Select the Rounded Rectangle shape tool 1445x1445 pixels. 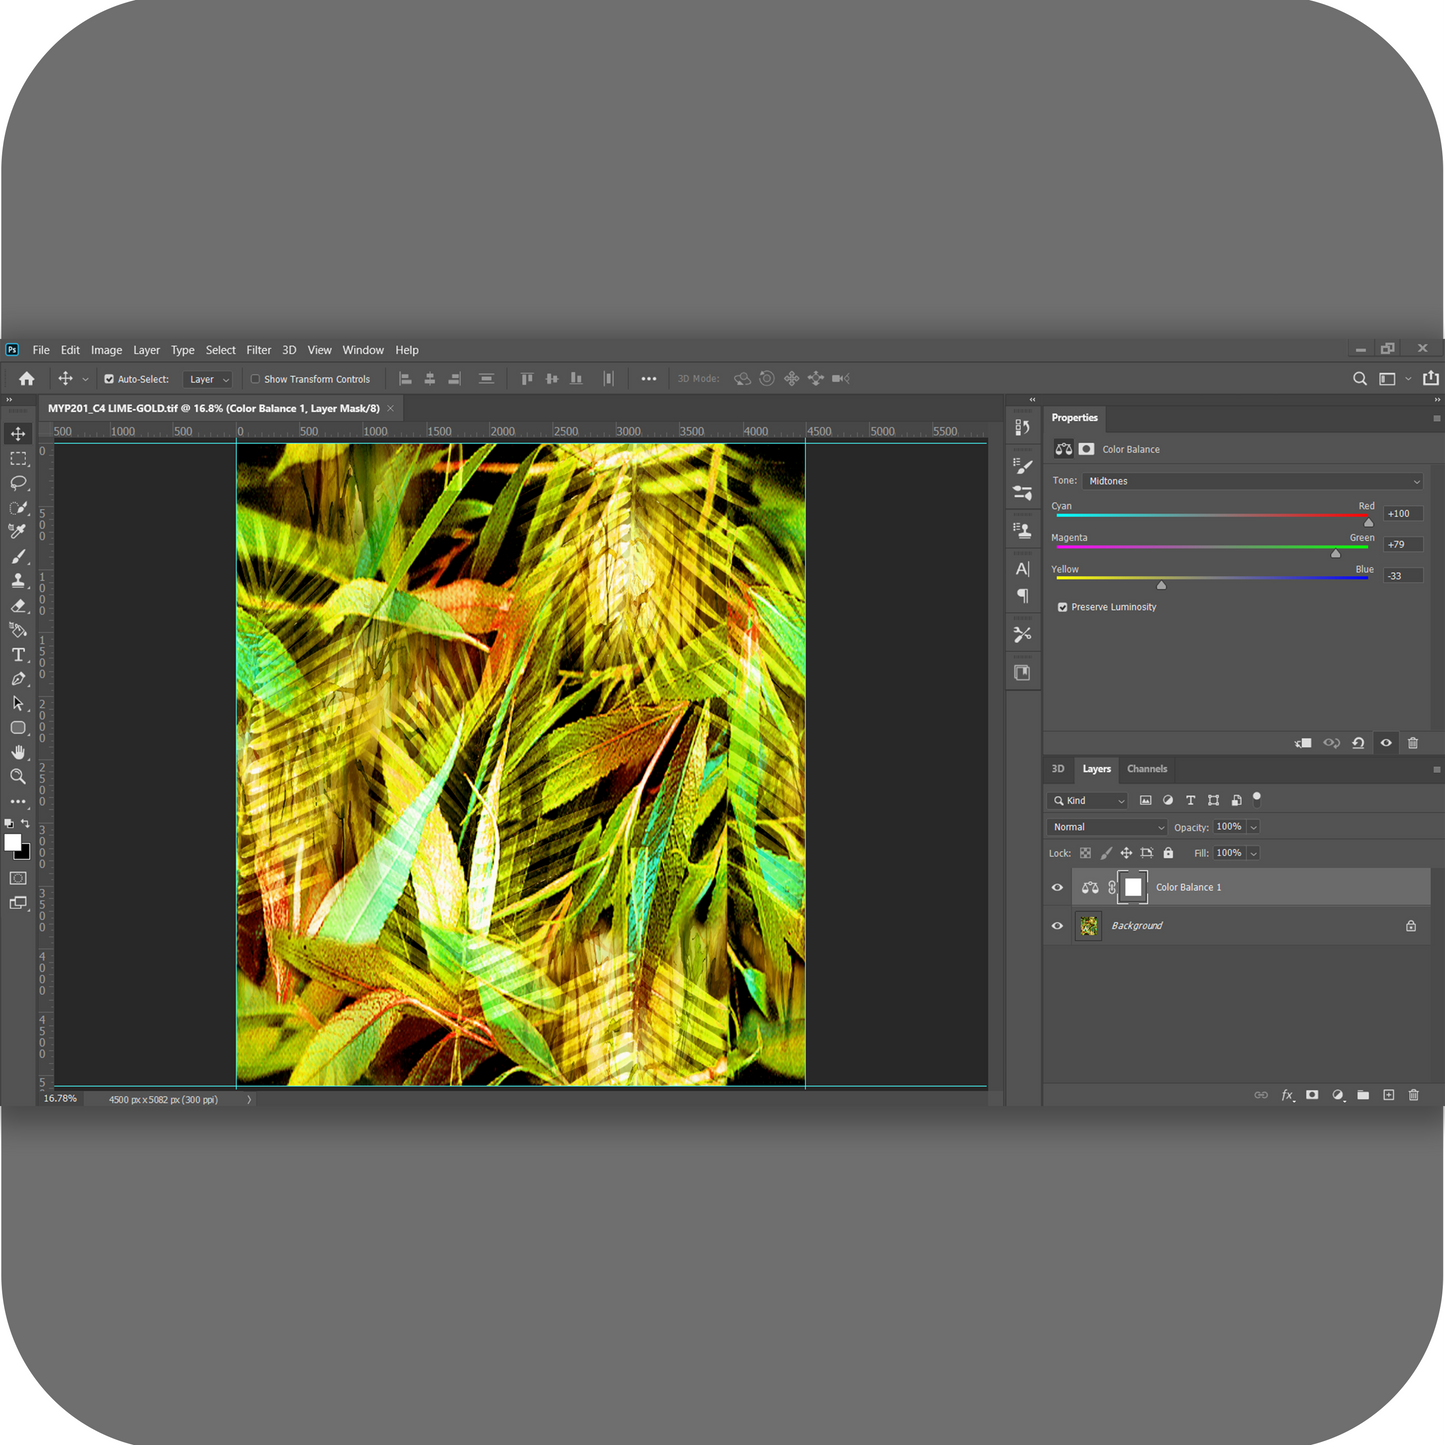[18, 728]
